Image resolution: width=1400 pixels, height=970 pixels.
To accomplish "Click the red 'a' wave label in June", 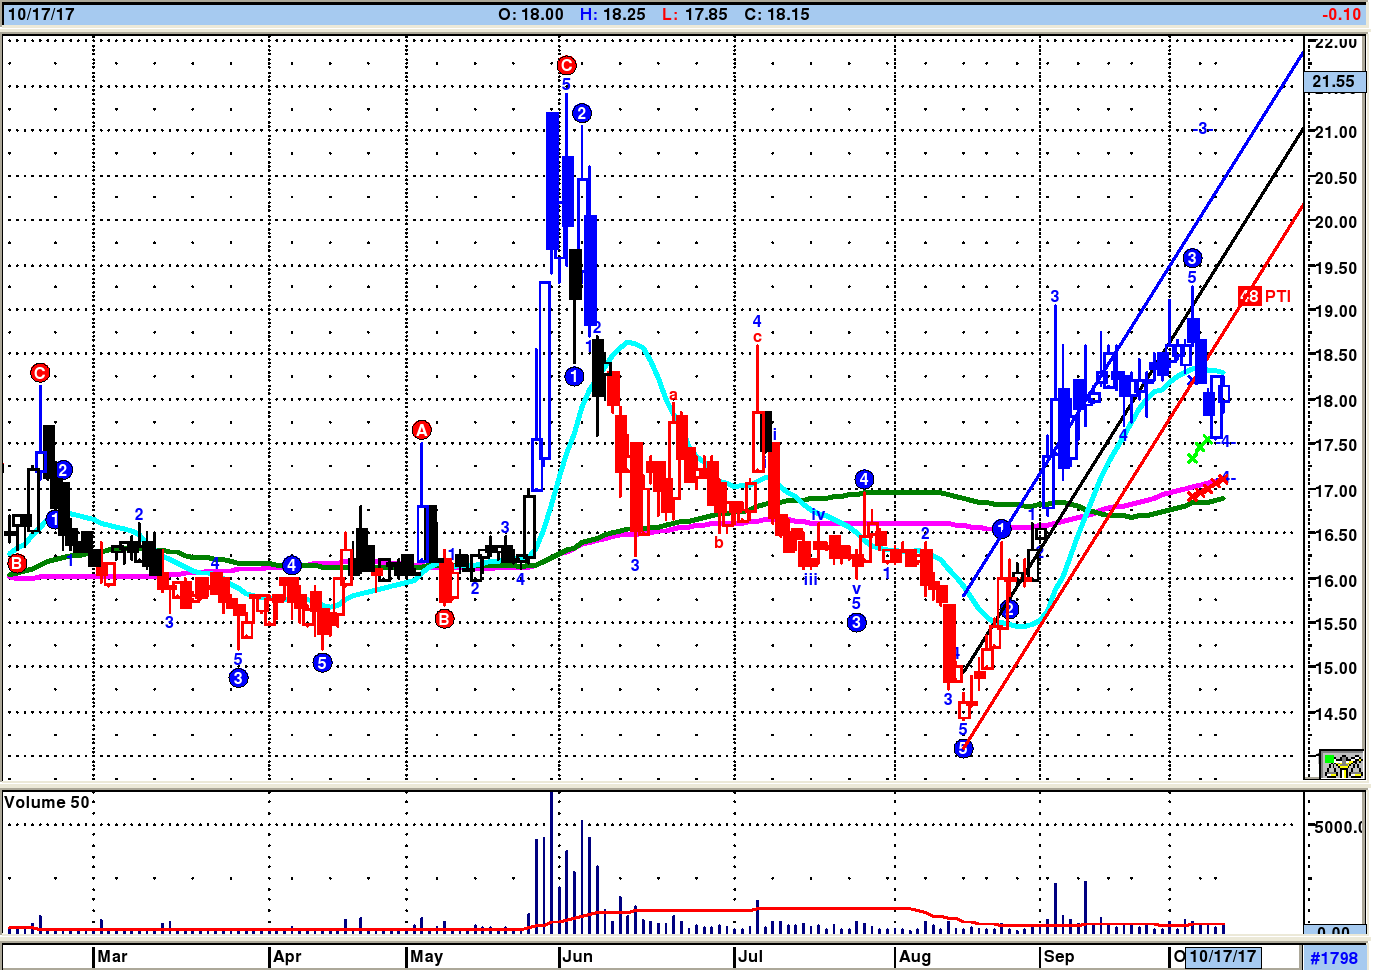I will [x=674, y=396].
